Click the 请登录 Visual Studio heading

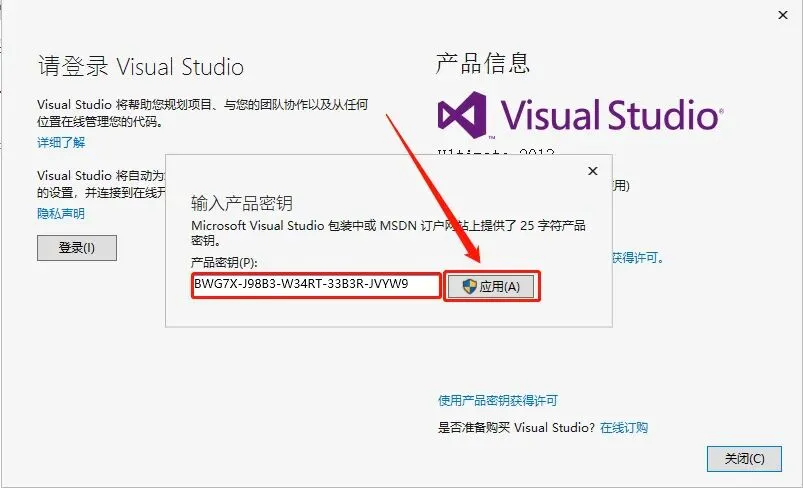[141, 67]
